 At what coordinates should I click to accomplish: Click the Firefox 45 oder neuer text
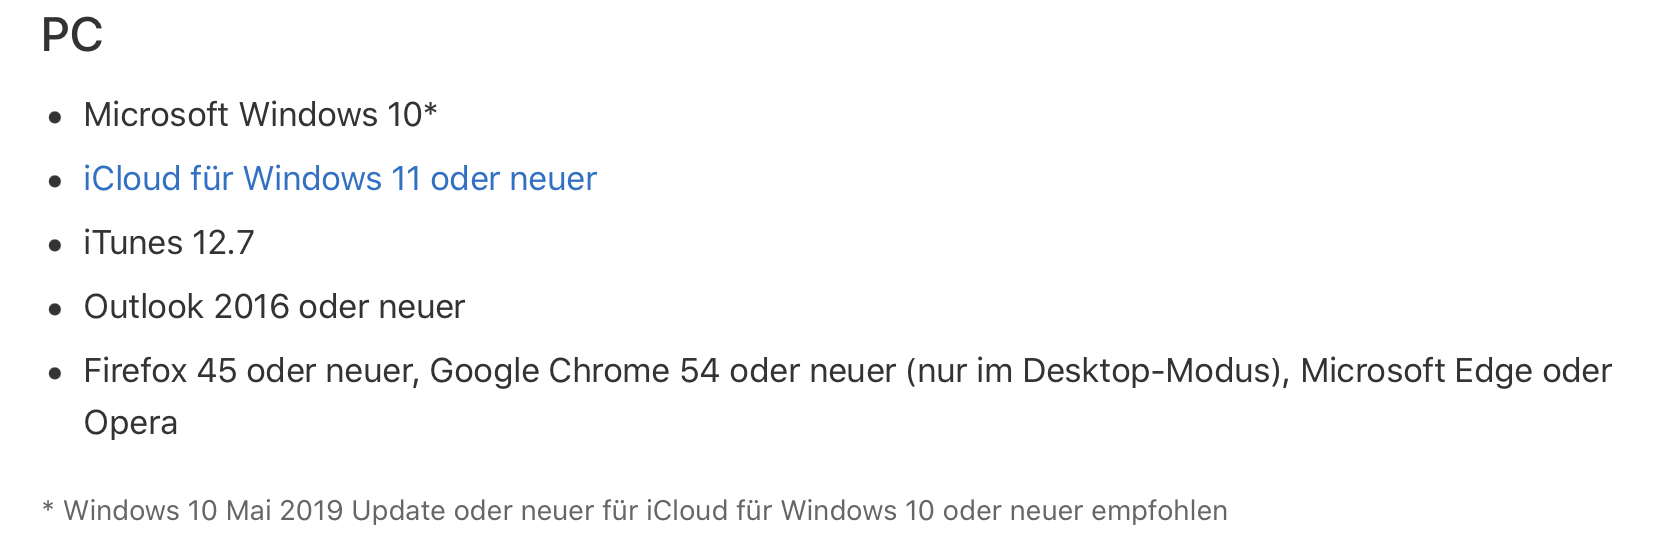pos(250,371)
